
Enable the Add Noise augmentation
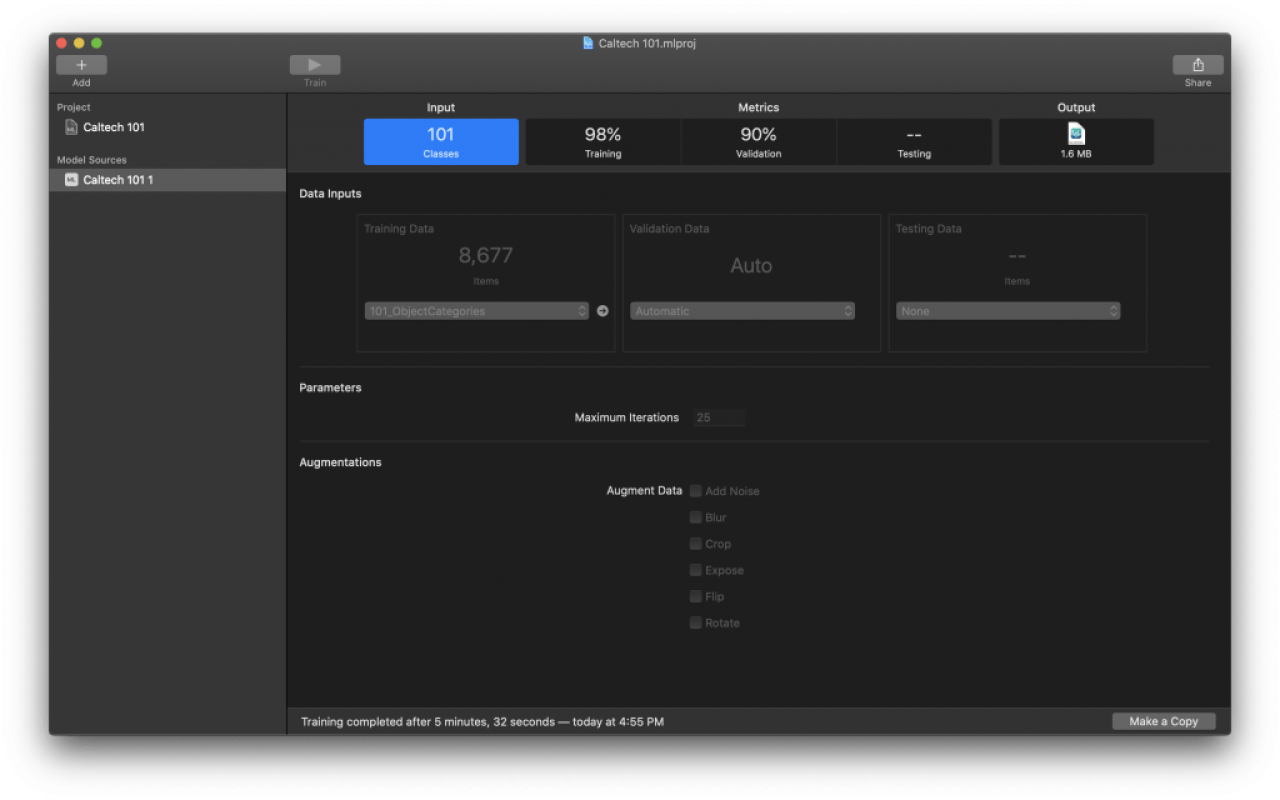tap(696, 491)
